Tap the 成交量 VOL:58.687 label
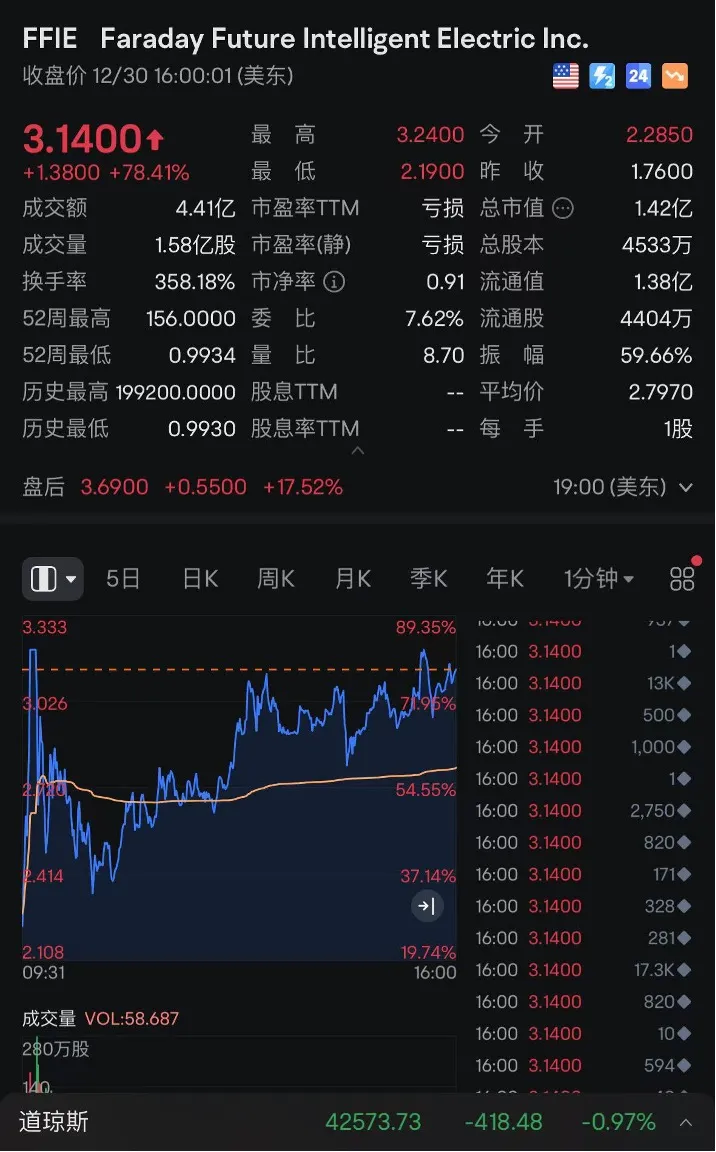The height and width of the screenshot is (1152, 716). [101, 1019]
